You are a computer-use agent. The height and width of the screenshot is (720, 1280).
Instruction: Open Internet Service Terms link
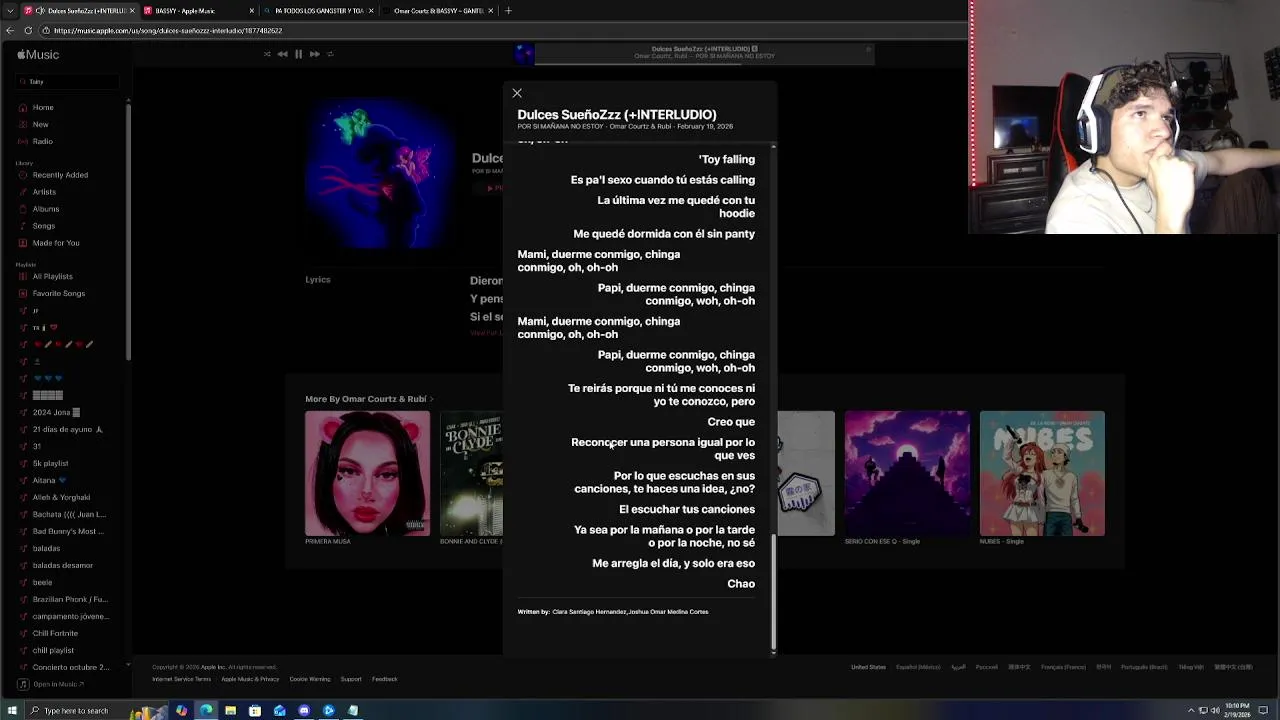tap(181, 680)
